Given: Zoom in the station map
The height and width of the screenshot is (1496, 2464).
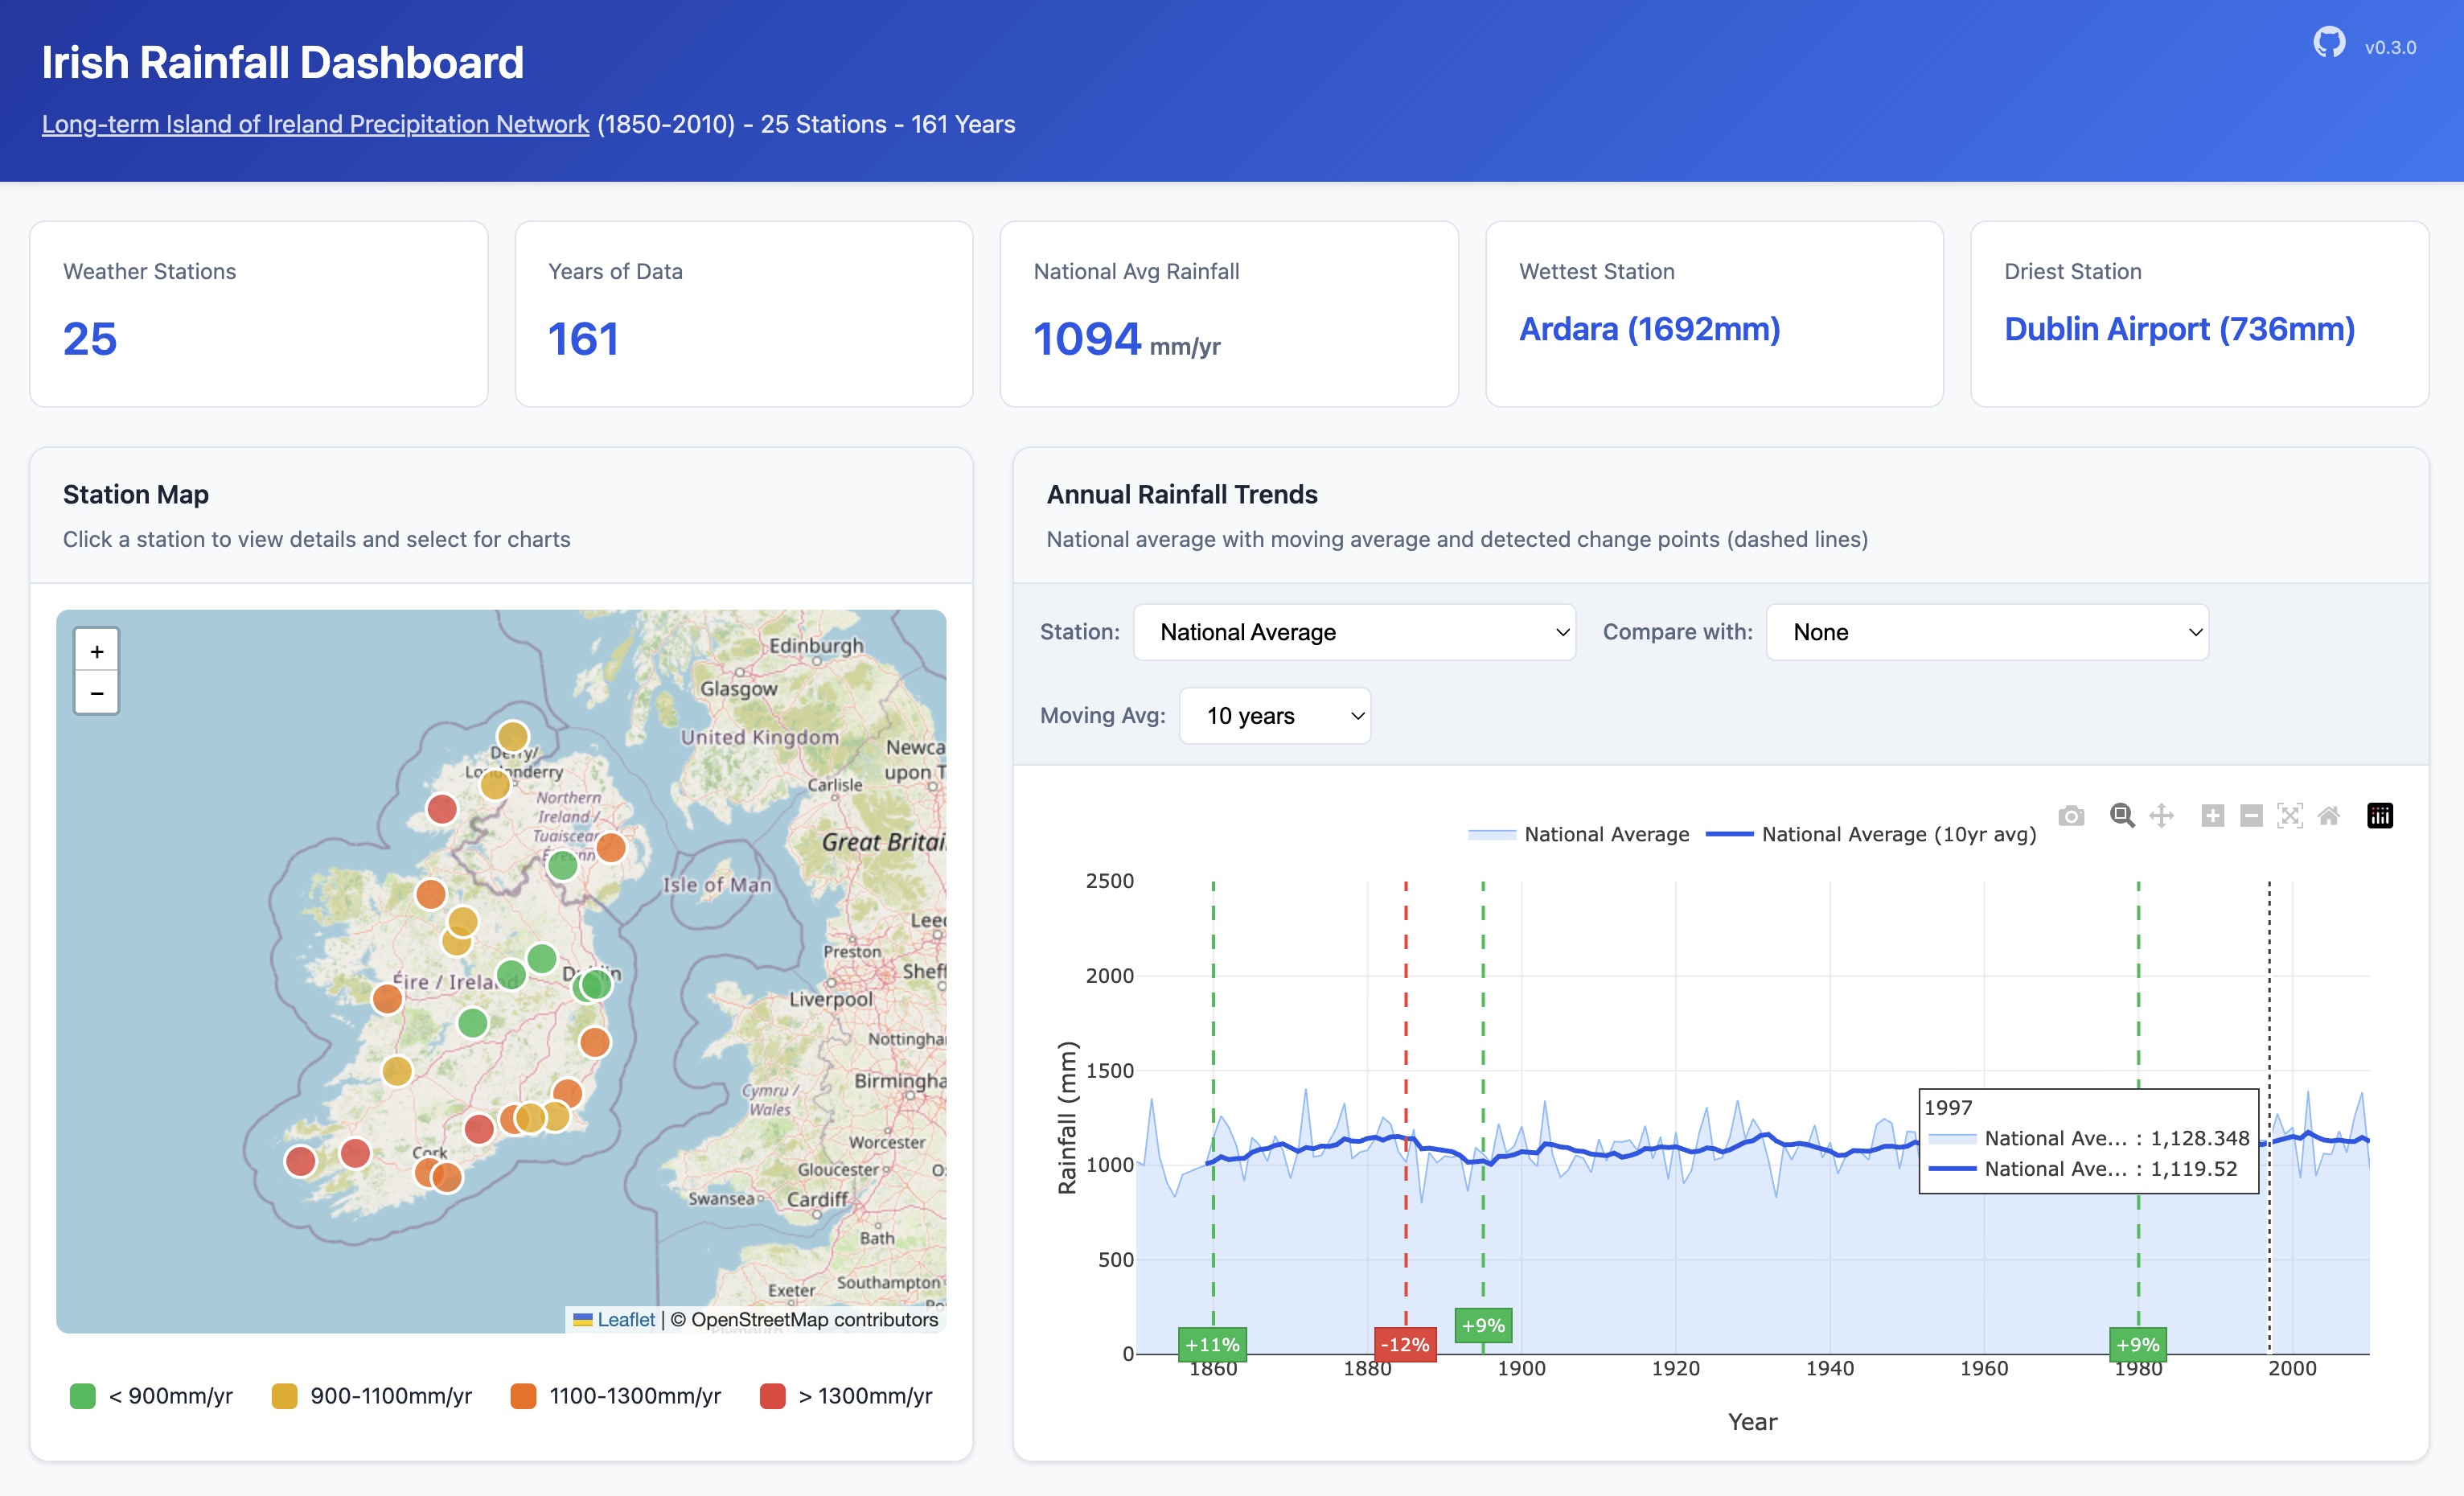Looking at the screenshot, I should click(x=97, y=651).
